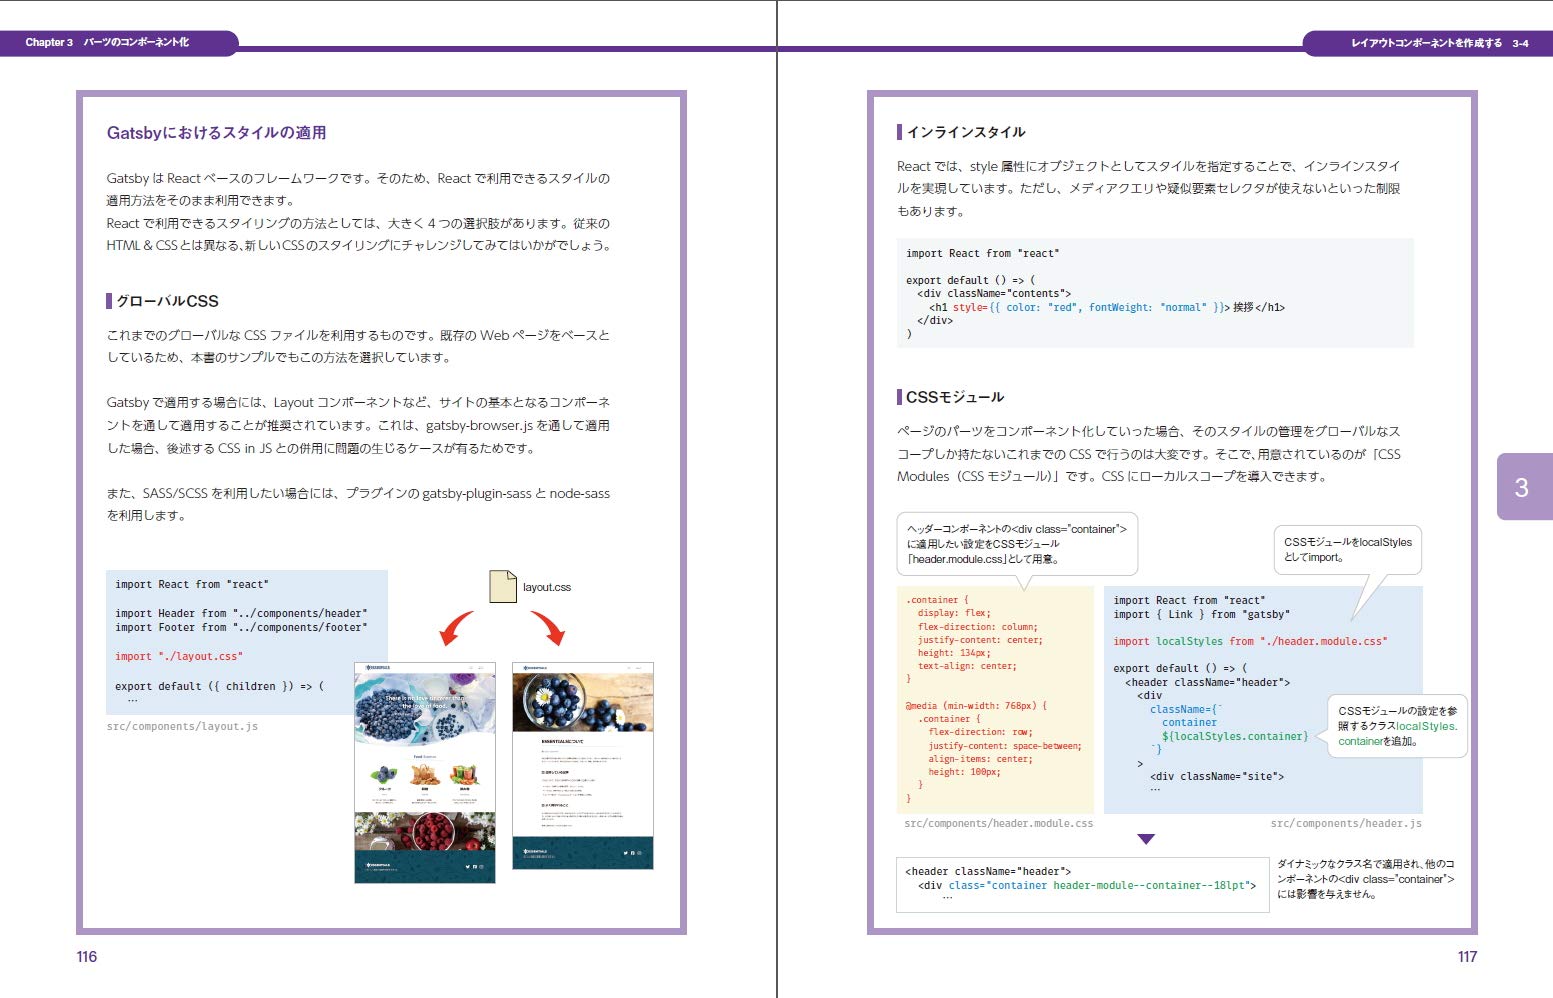The image size is (1553, 998).
Task: Click the red code line import "./layout.css"
Action: [x=179, y=656]
